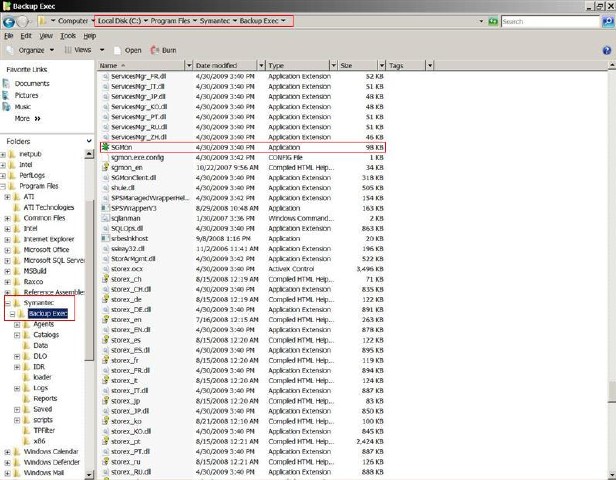The image size is (616, 480).
Task: Click the Catalogs folder icon in the tree
Action: (x=26, y=335)
